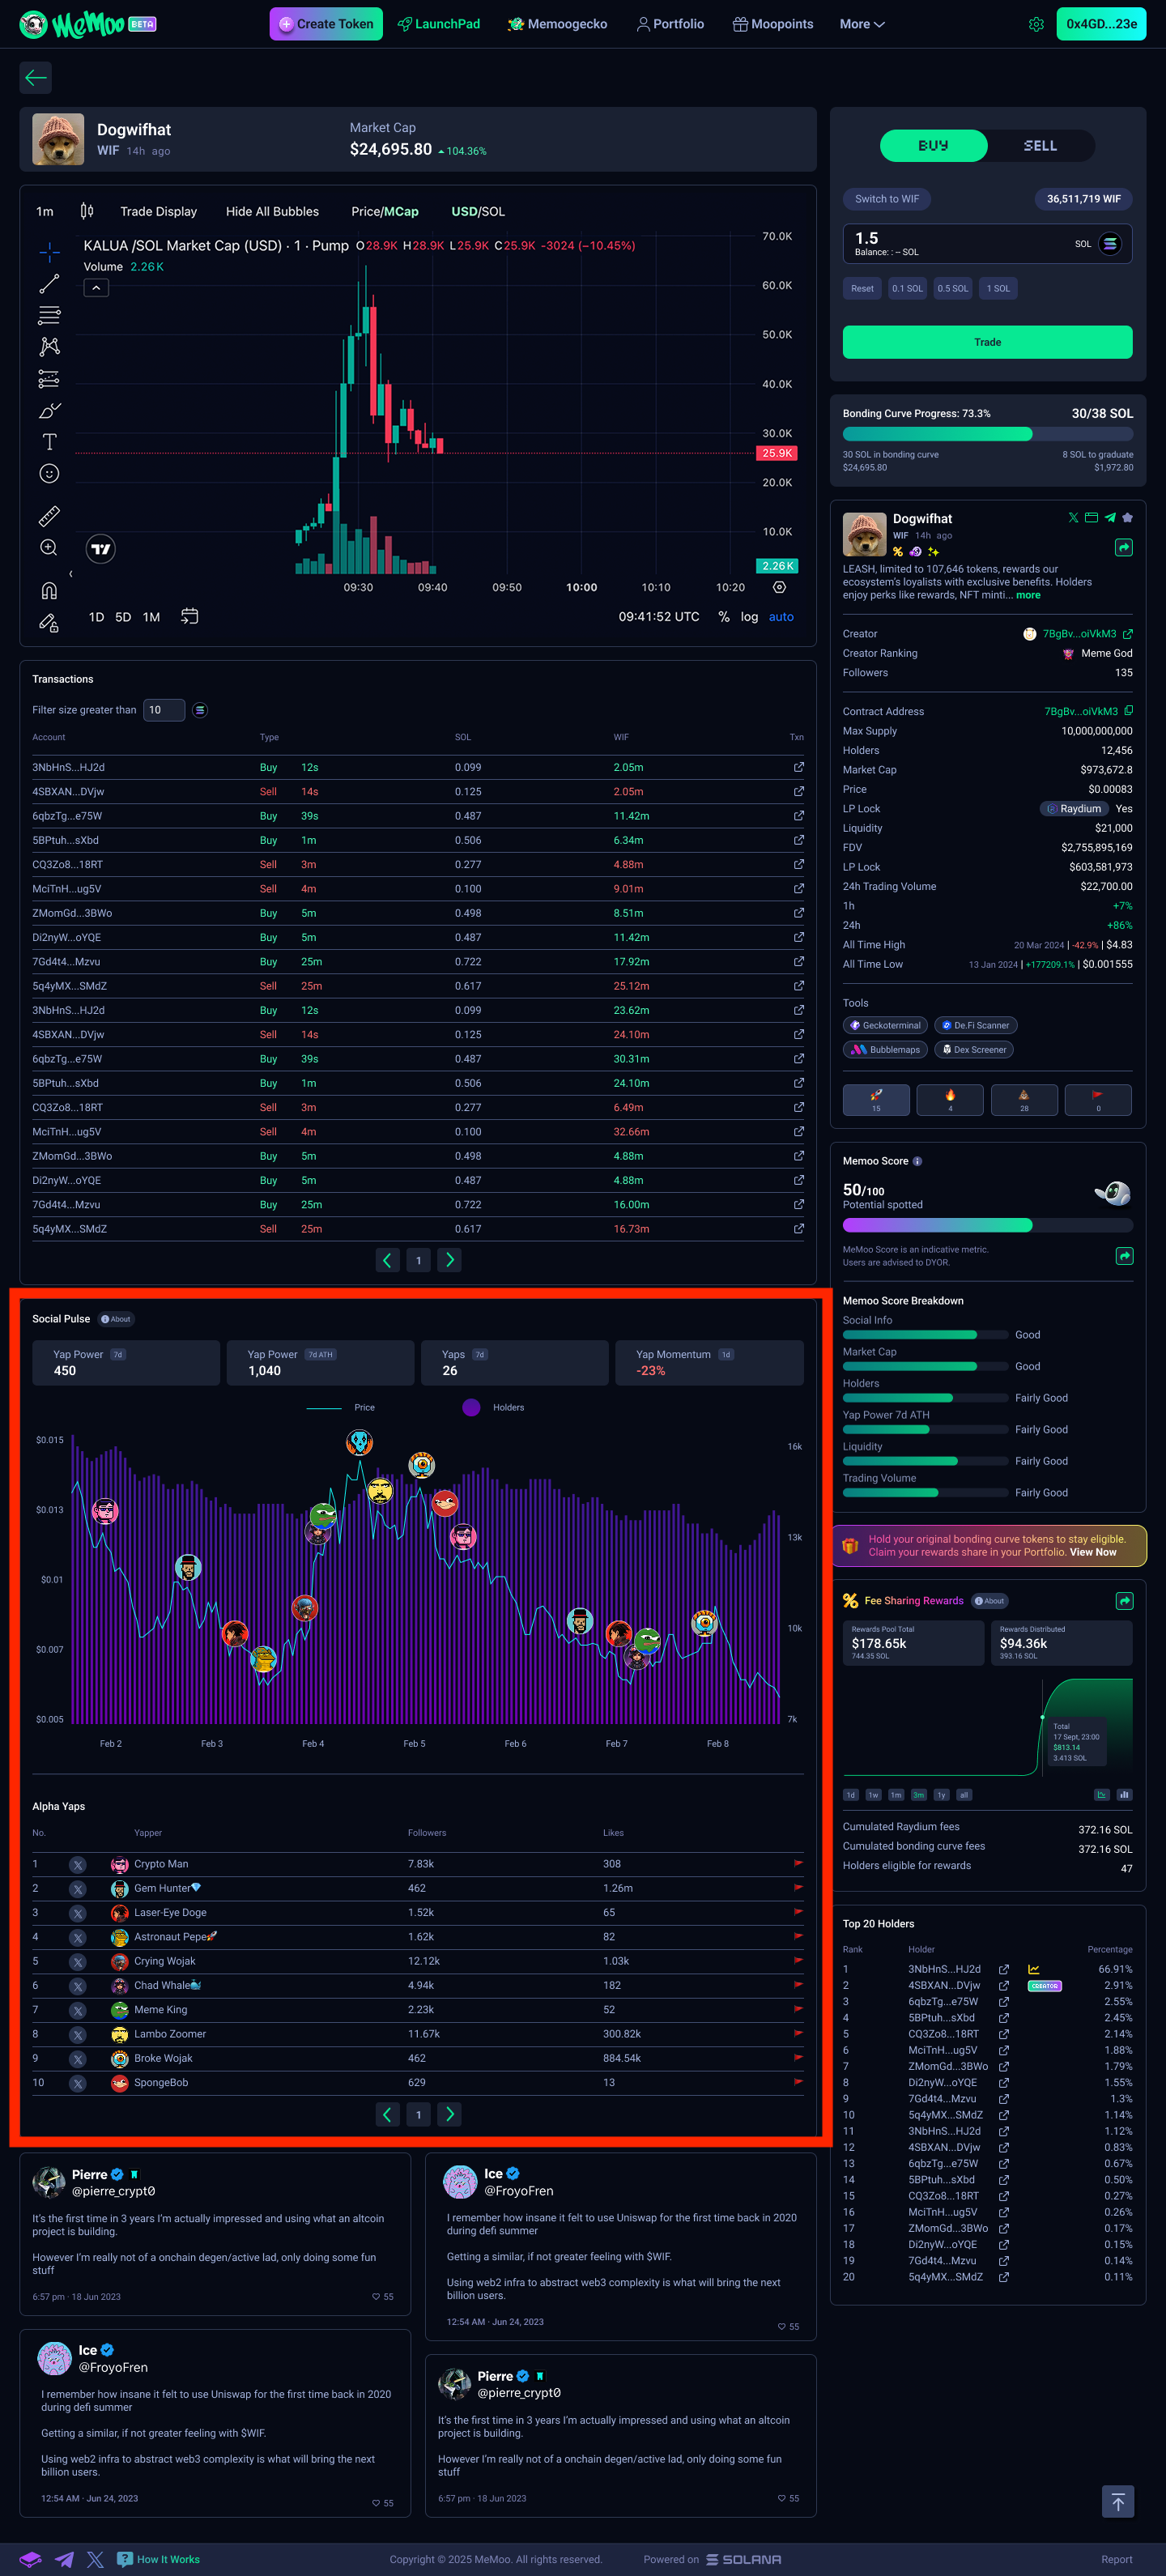Flag Crypto Man in Alpha Yaps
The height and width of the screenshot is (2576, 1166).
click(797, 1863)
